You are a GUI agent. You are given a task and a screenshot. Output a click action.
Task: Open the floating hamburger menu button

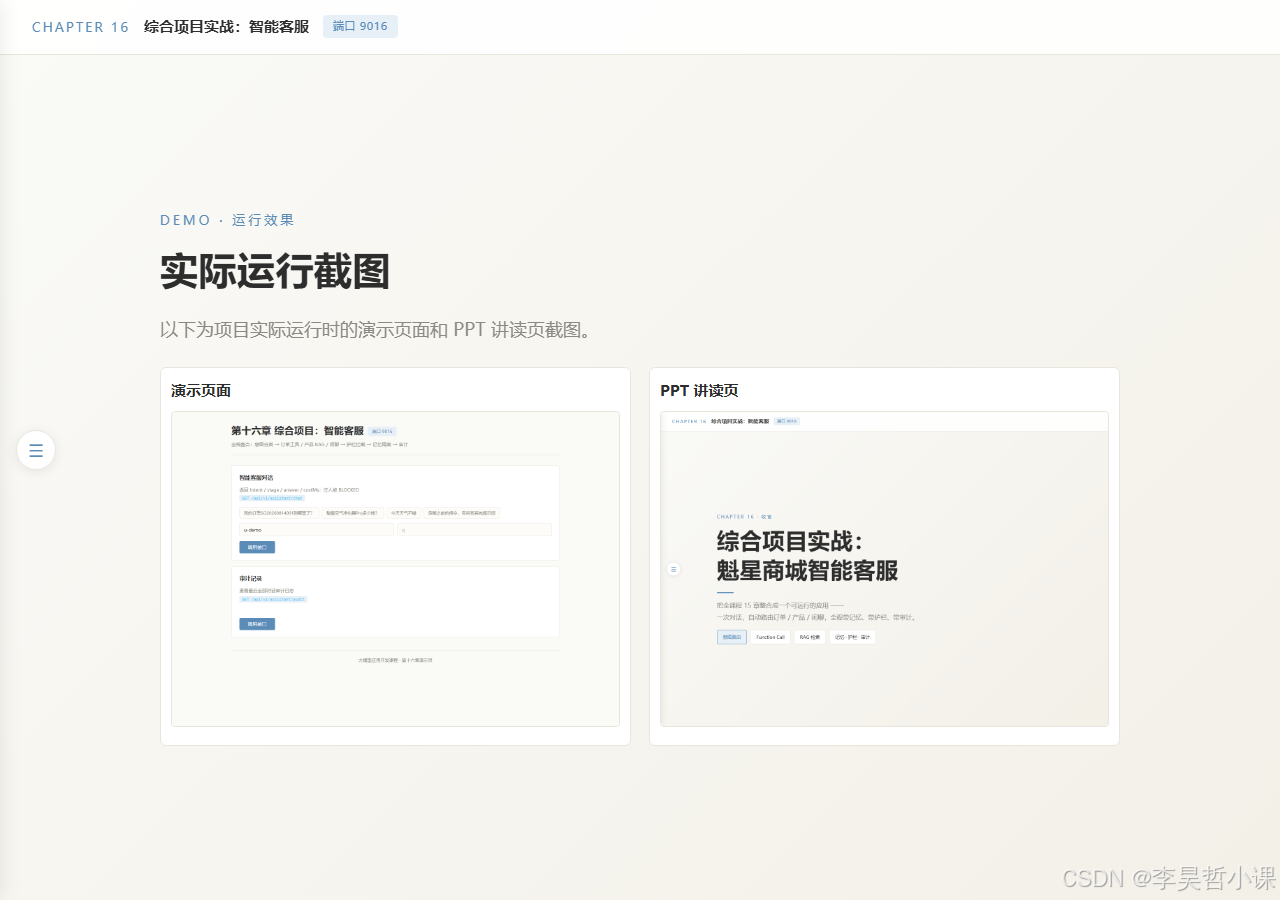click(x=36, y=450)
